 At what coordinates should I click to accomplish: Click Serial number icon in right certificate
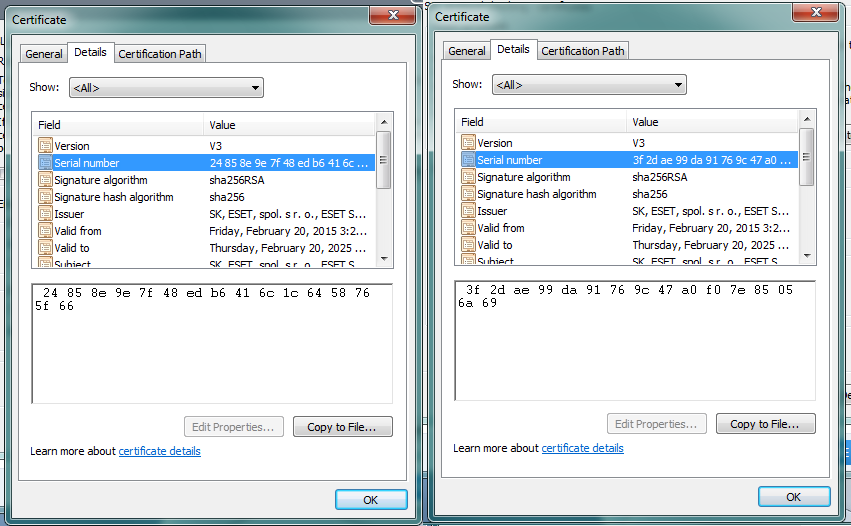point(468,160)
